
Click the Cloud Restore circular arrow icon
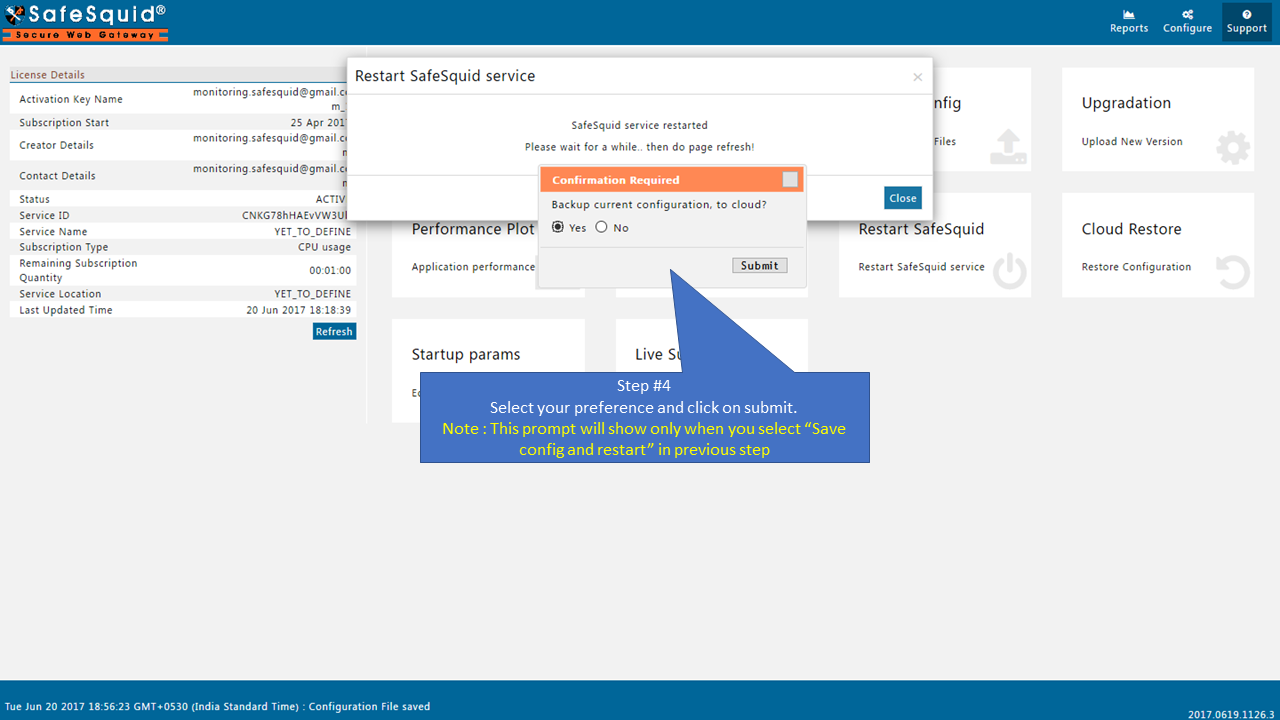(x=1233, y=273)
